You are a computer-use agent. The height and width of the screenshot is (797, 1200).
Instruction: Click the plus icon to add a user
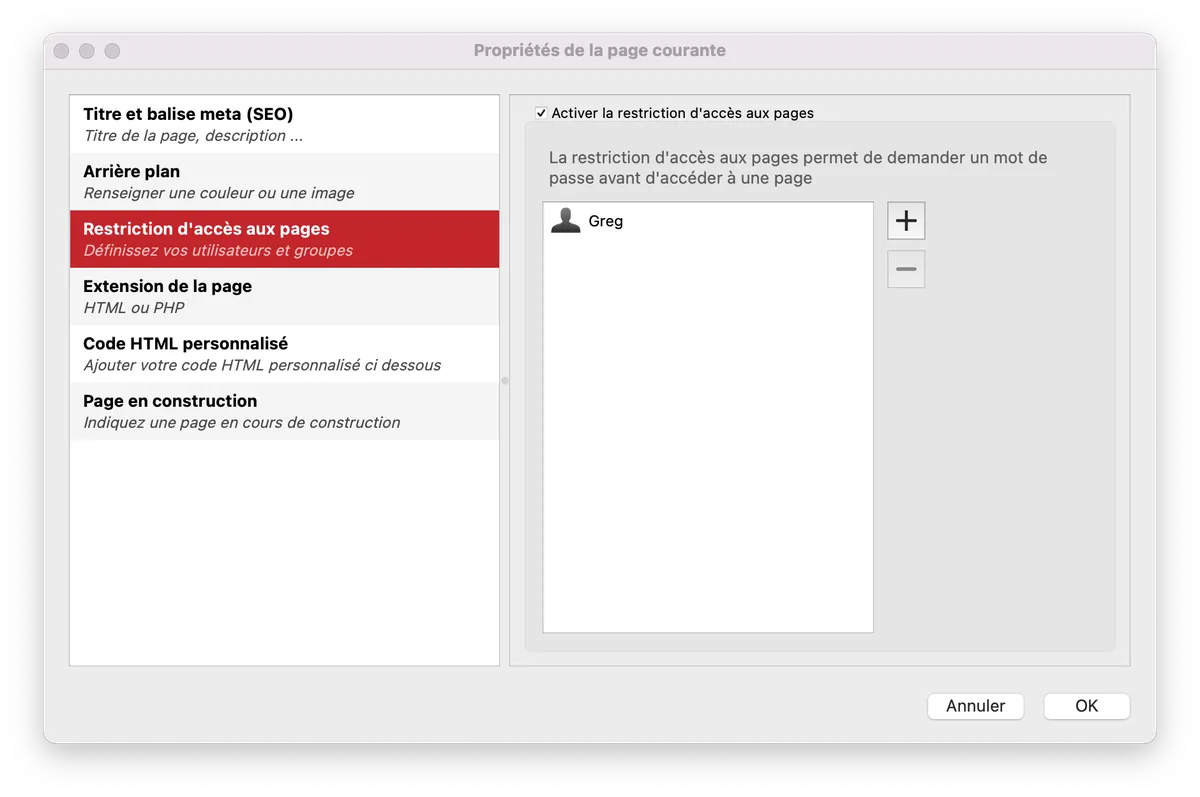coord(906,221)
